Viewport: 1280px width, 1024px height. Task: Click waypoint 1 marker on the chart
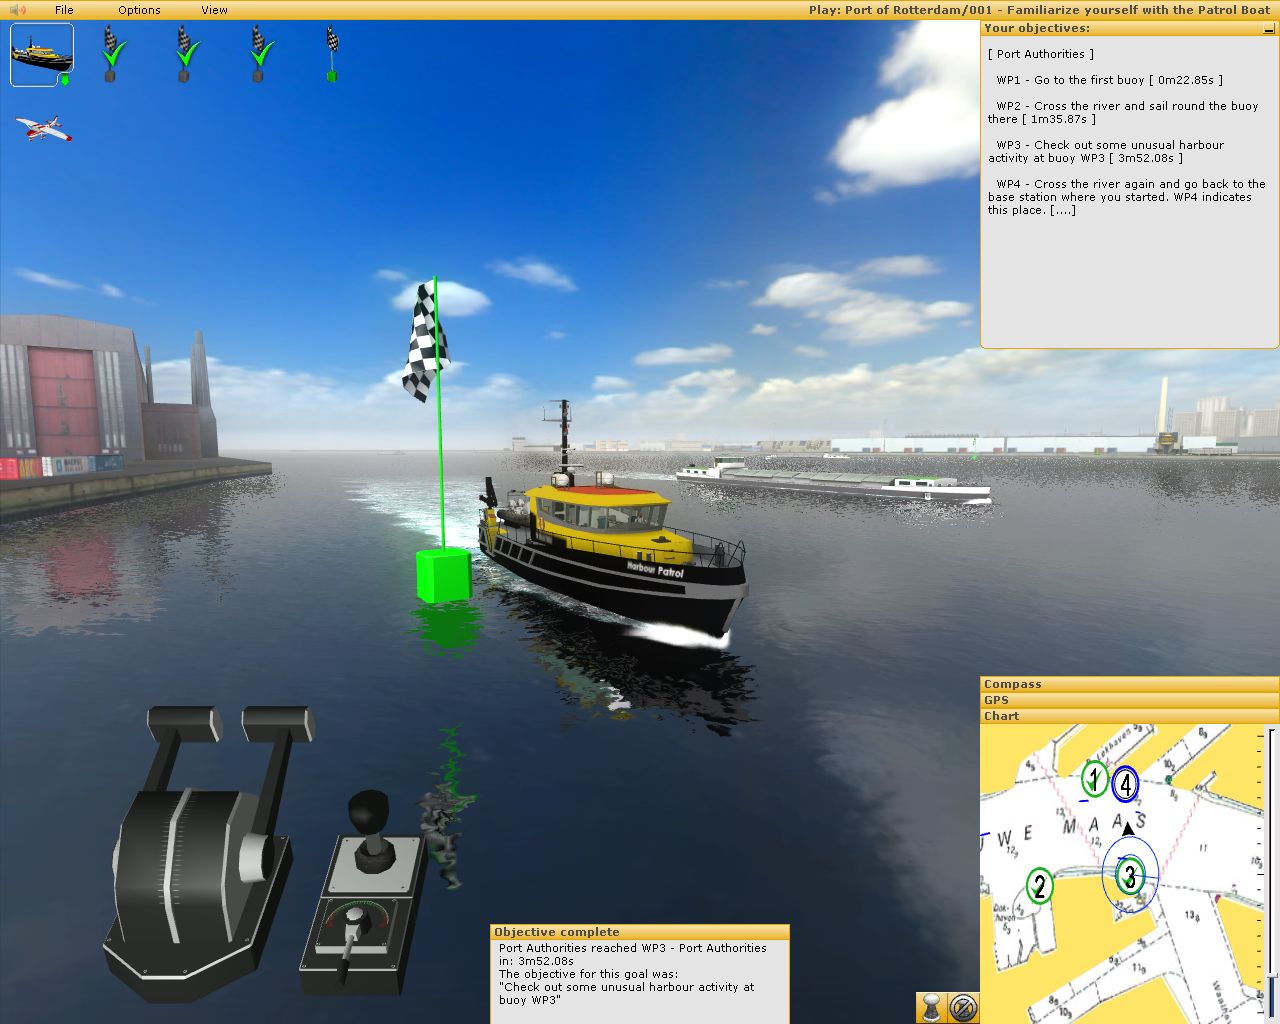click(x=1094, y=779)
